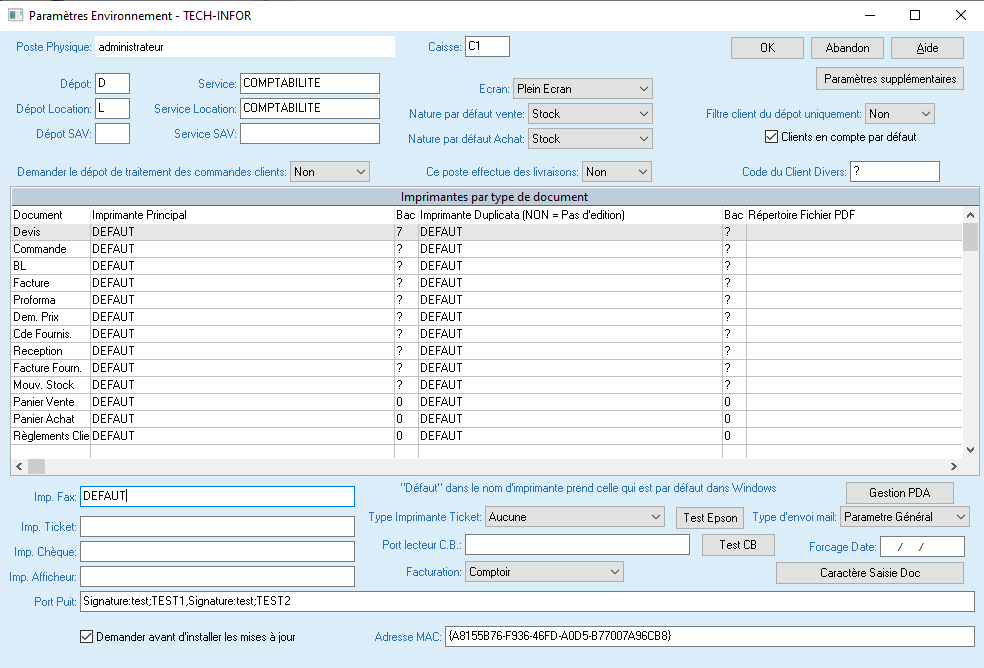Expand 'Nature par défaut vente' dropdown
The width and height of the screenshot is (984, 668).
(x=590, y=114)
